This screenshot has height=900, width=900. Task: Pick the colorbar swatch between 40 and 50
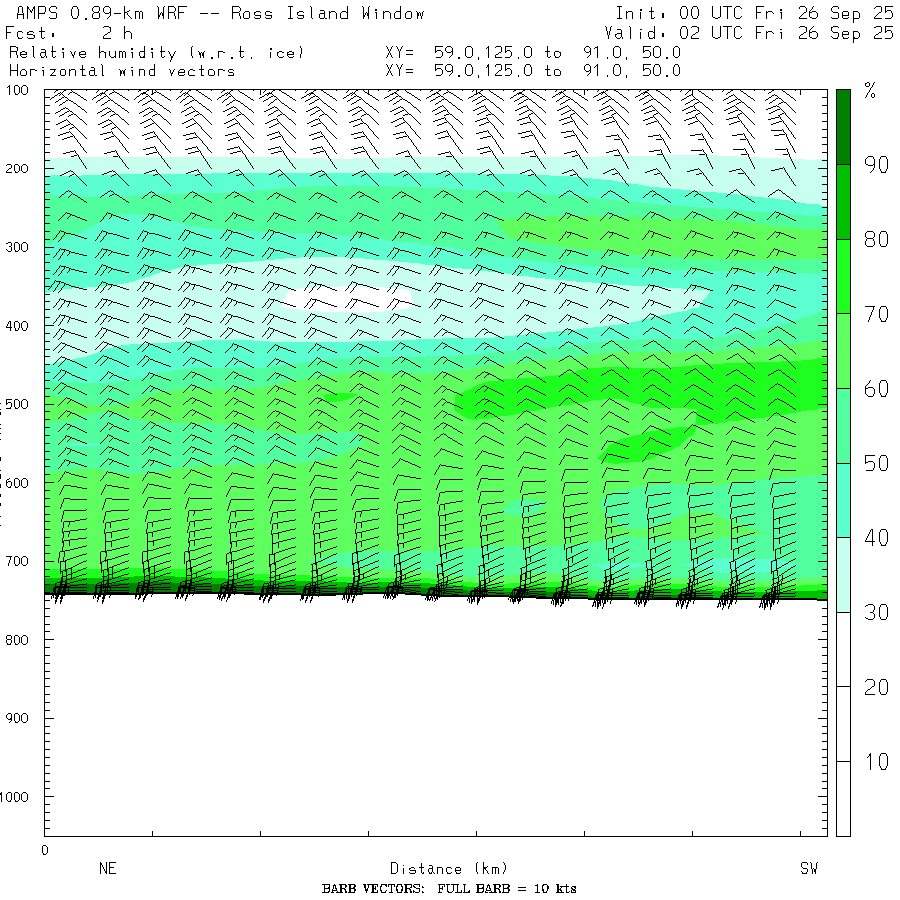point(843,501)
